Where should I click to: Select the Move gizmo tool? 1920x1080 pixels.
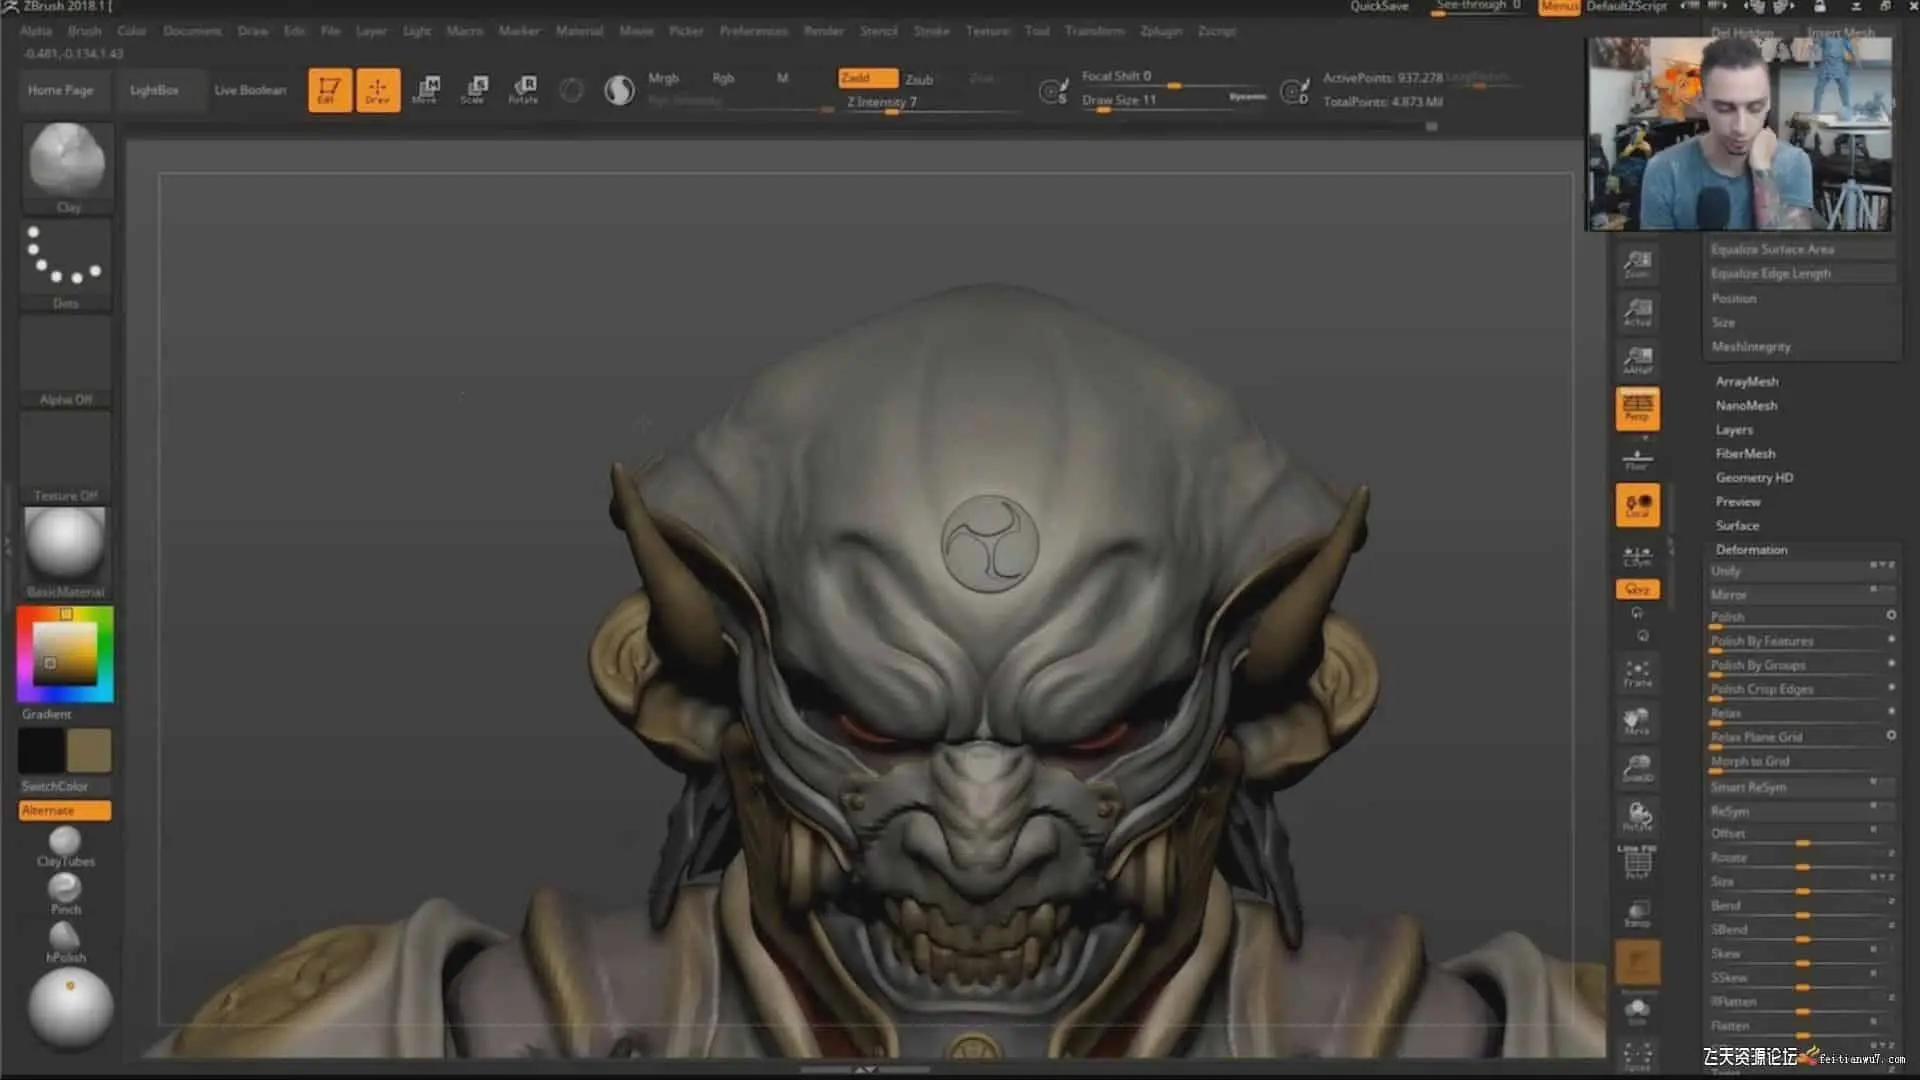pyautogui.click(x=425, y=90)
